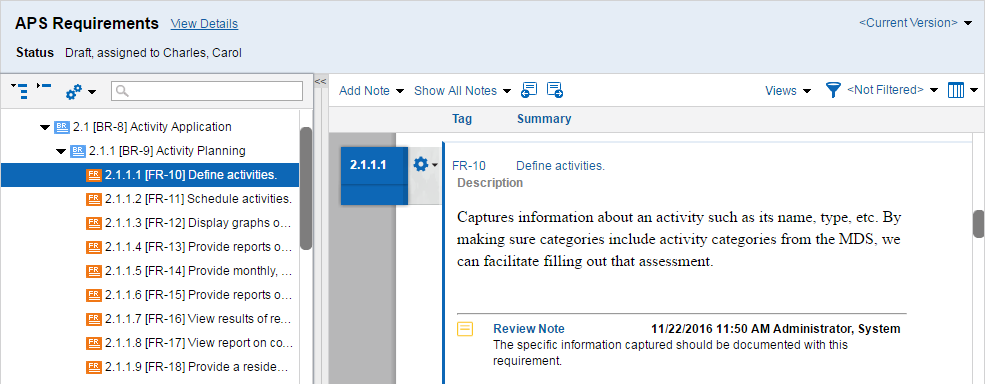Open the Show All Notes dropdown
Image resolution: width=985 pixels, height=384 pixels.
[462, 91]
